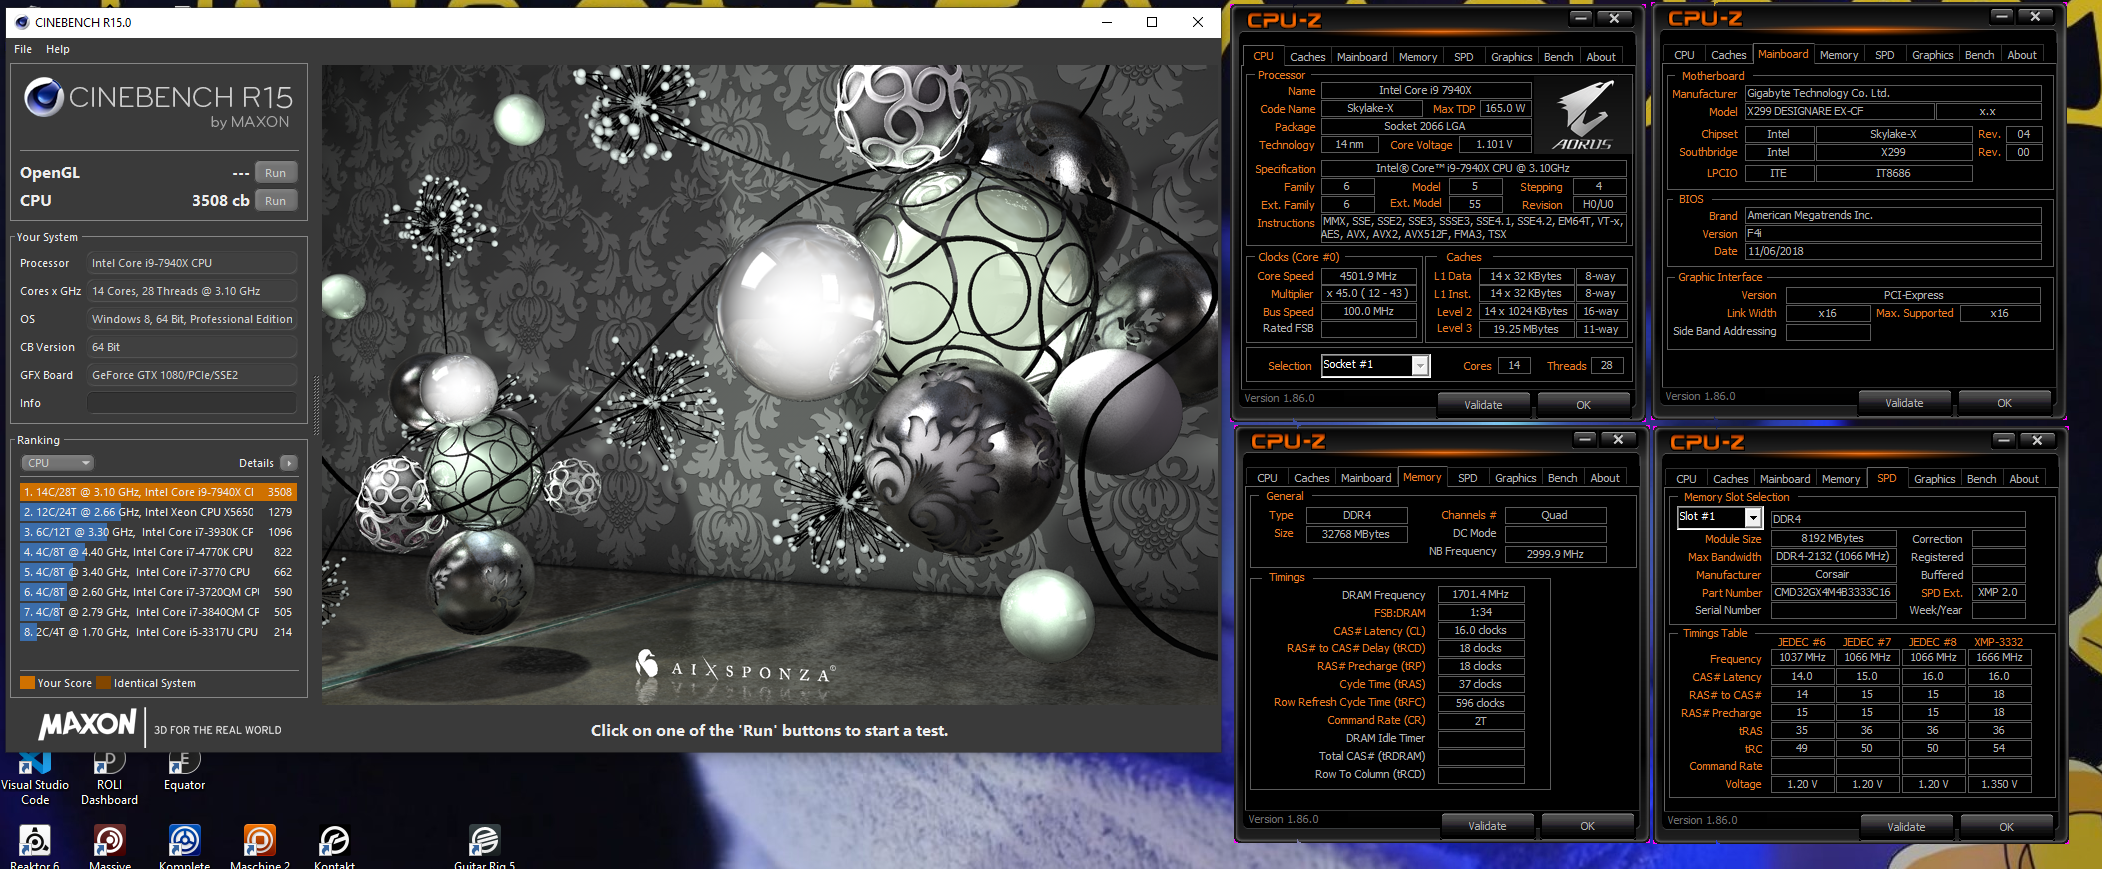The image size is (2102, 869).
Task: Click the BIOS date 11/06/2018
Action: coord(1893,251)
